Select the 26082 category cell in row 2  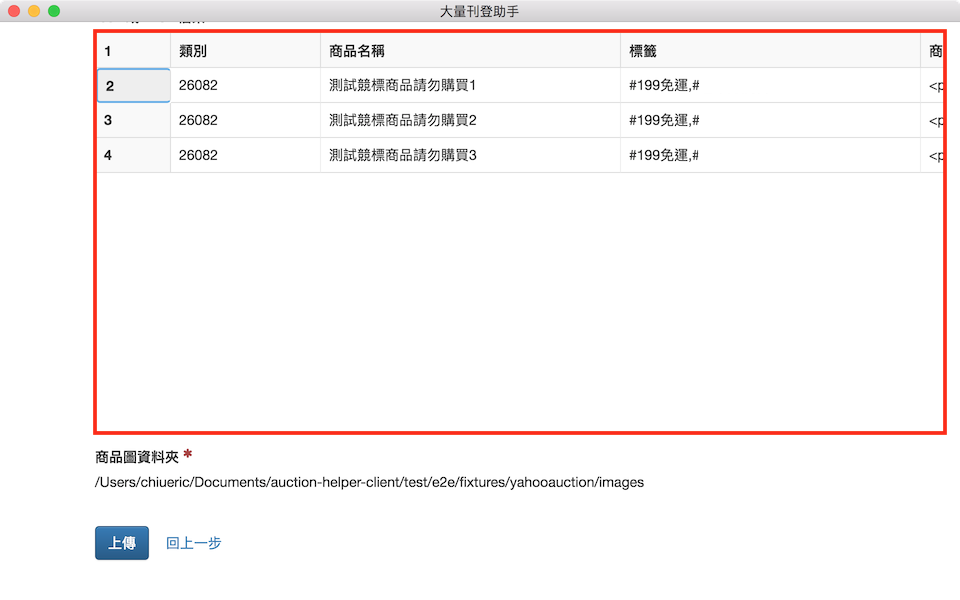point(245,86)
